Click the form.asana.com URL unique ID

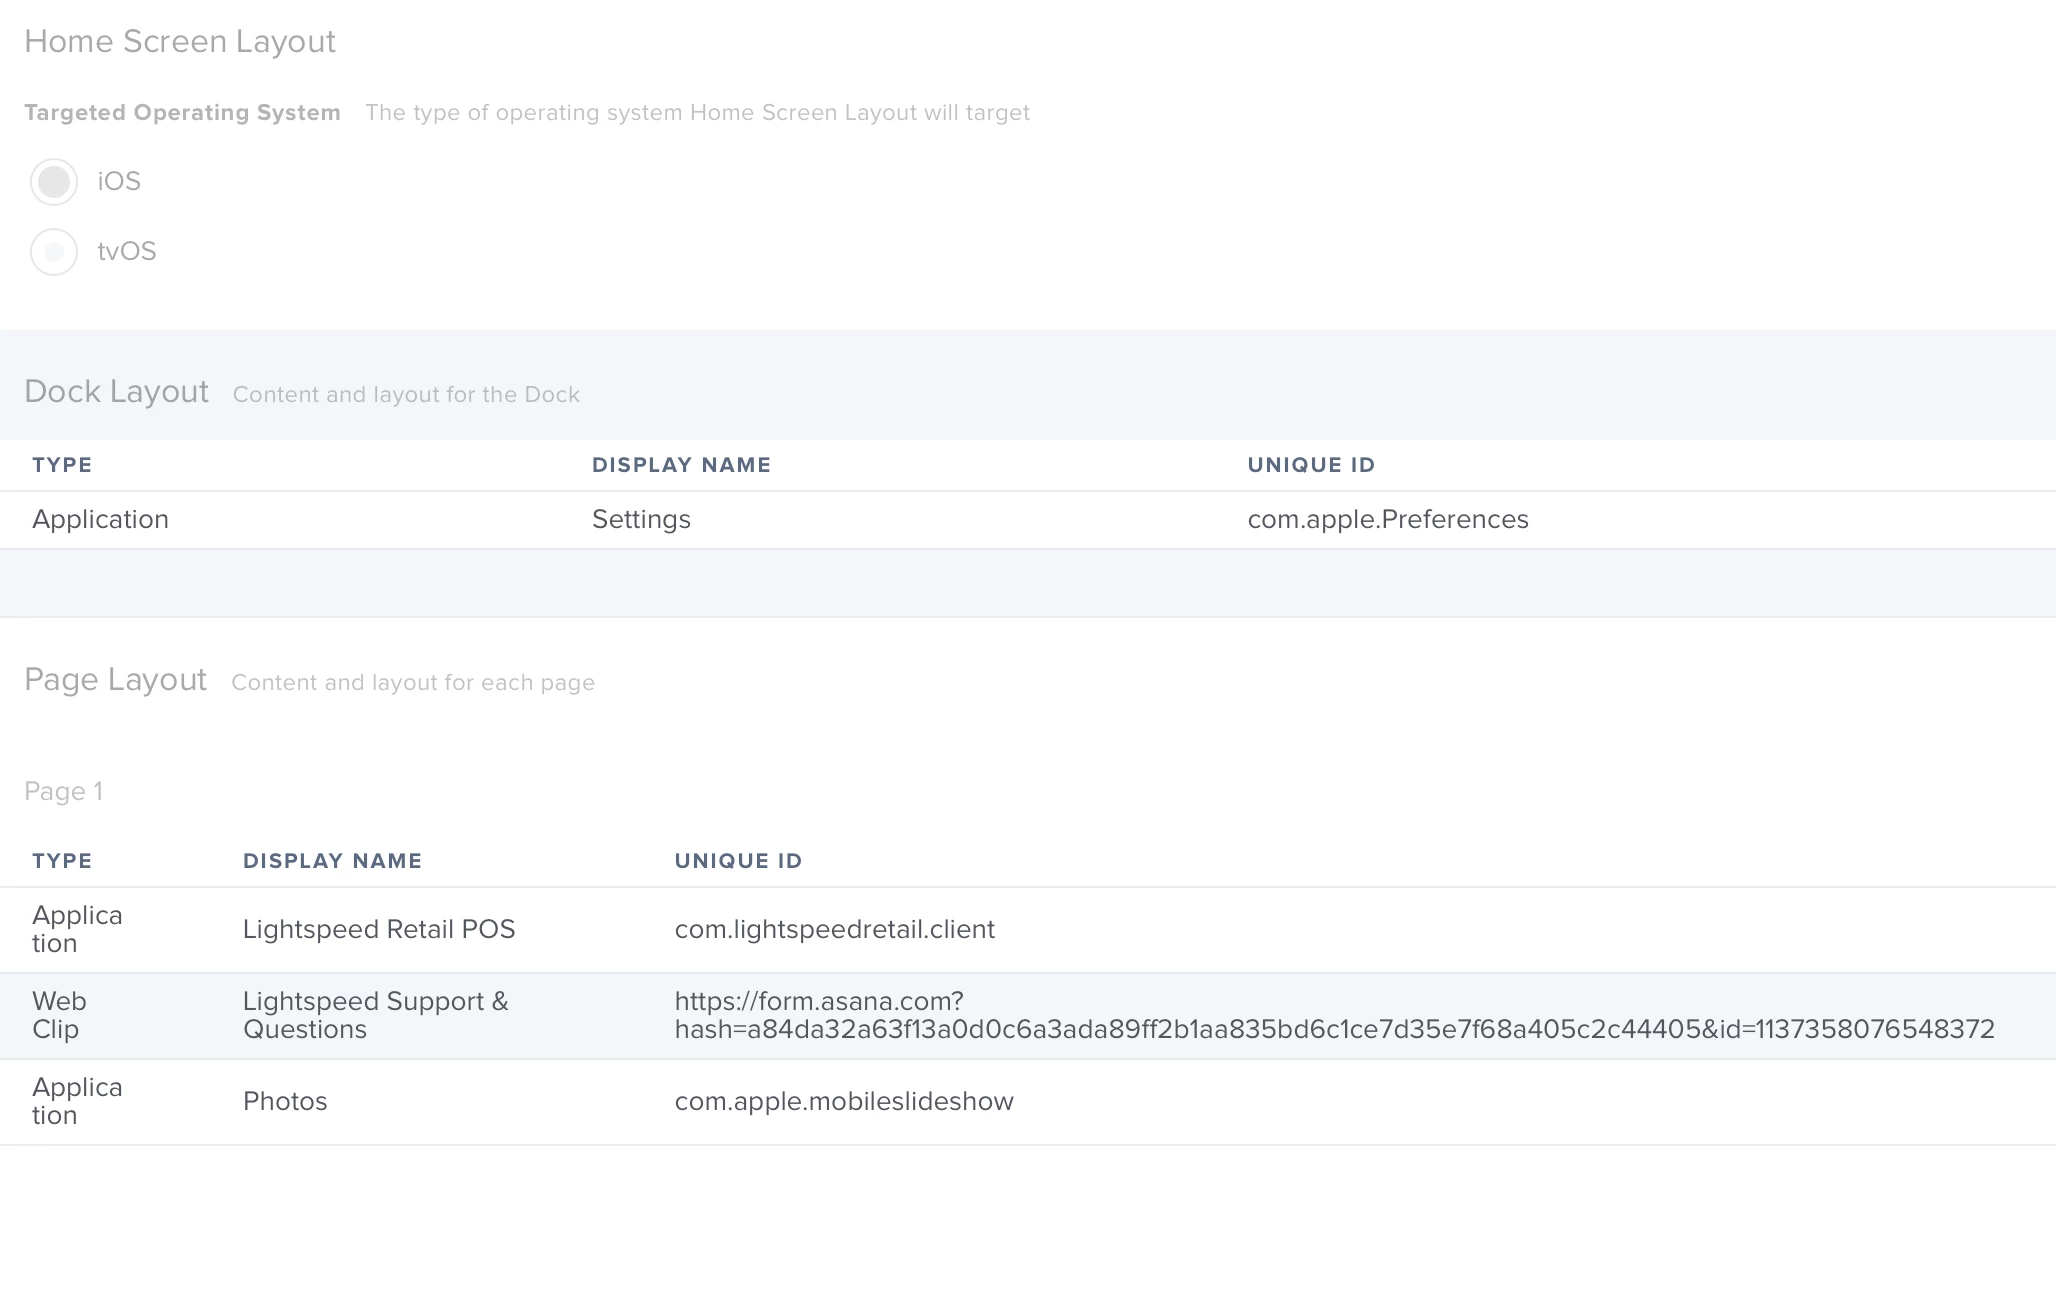(1335, 1016)
